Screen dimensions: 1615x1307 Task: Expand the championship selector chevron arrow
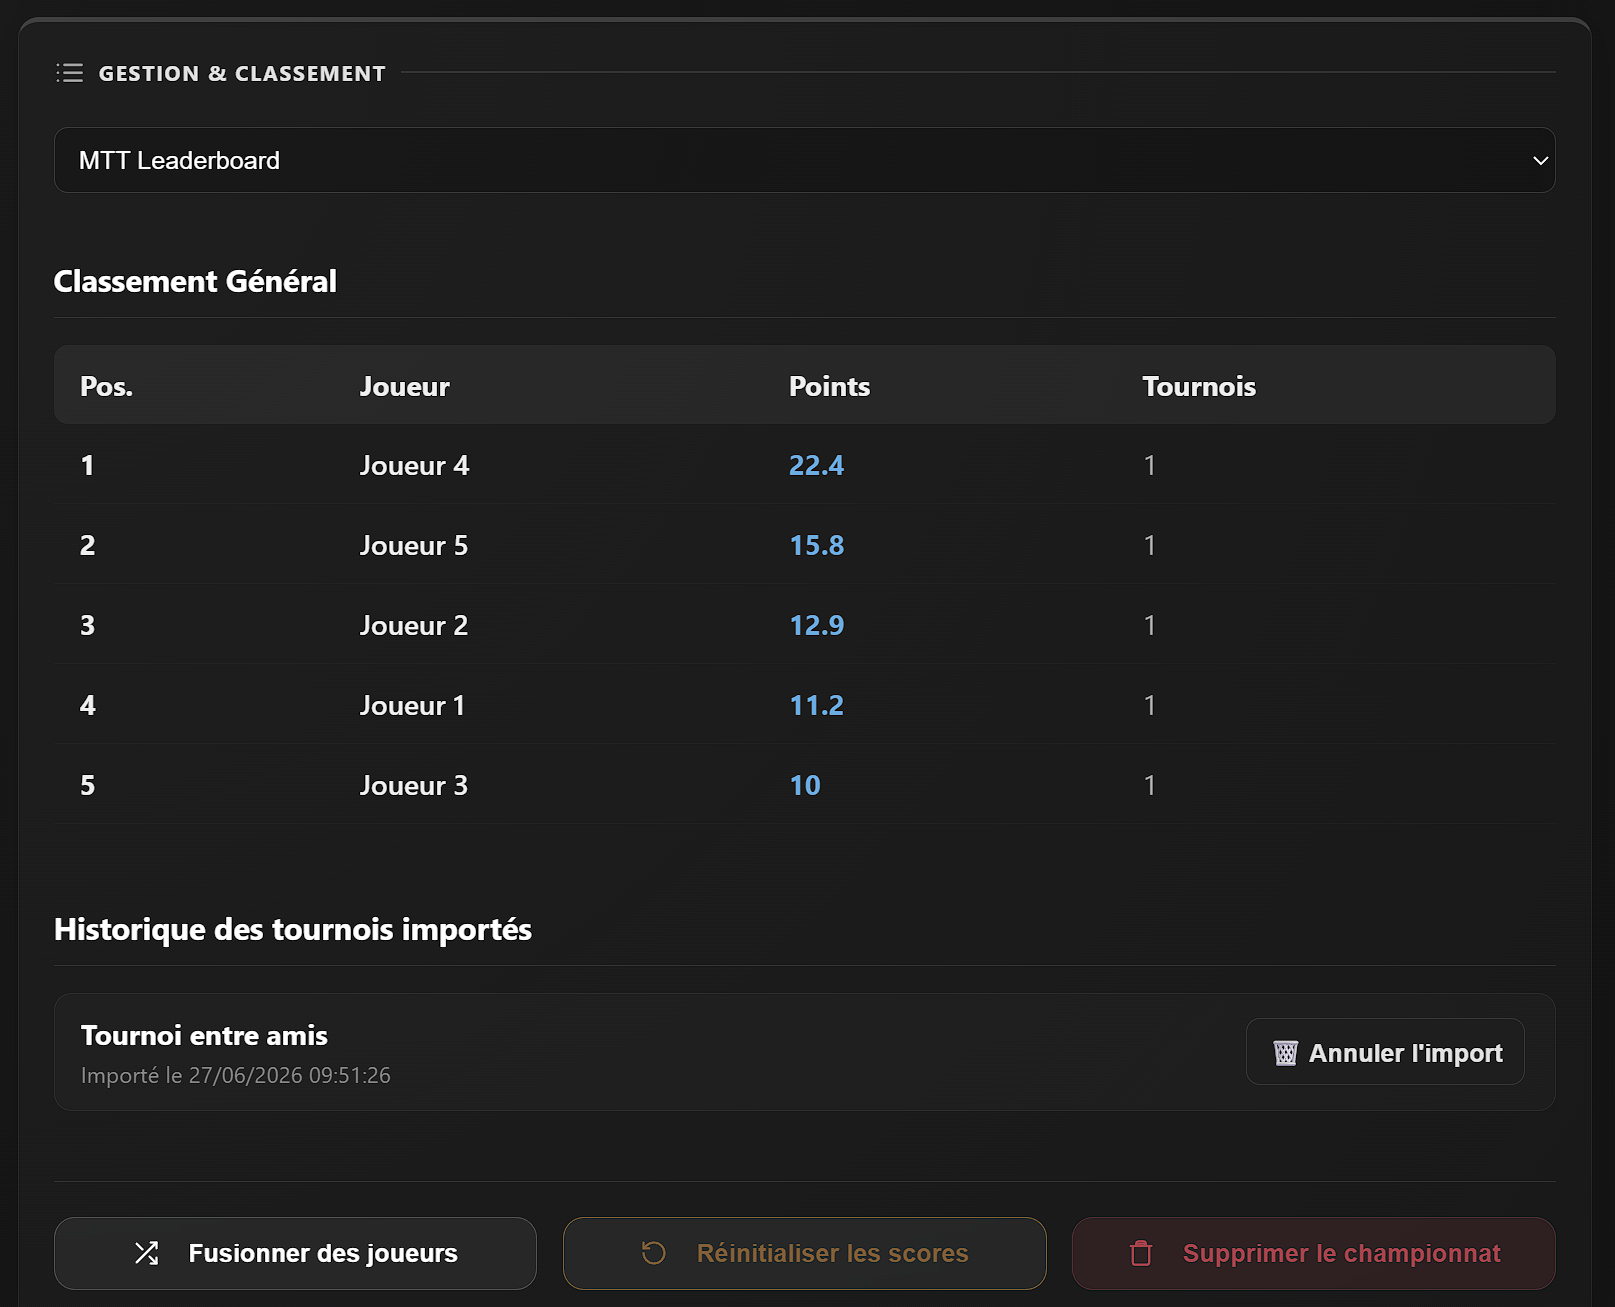(1540, 160)
